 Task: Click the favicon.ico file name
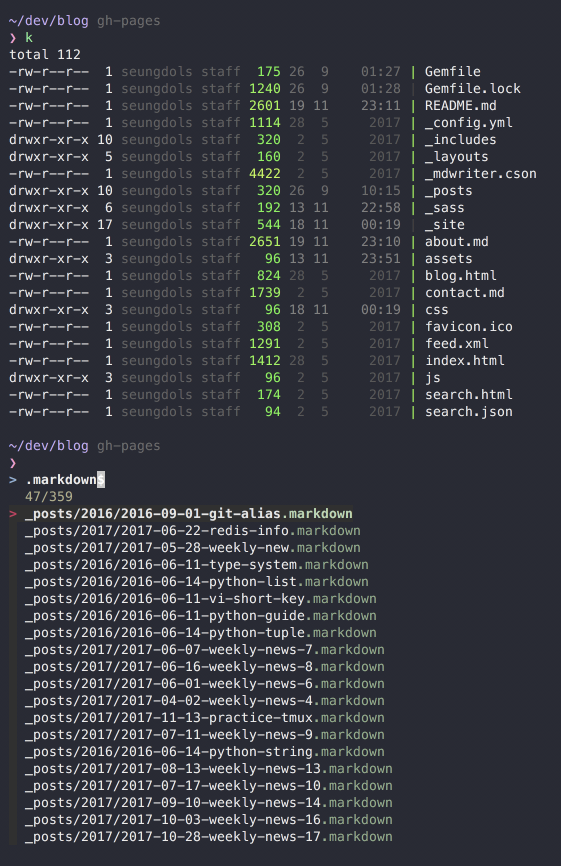coord(469,327)
